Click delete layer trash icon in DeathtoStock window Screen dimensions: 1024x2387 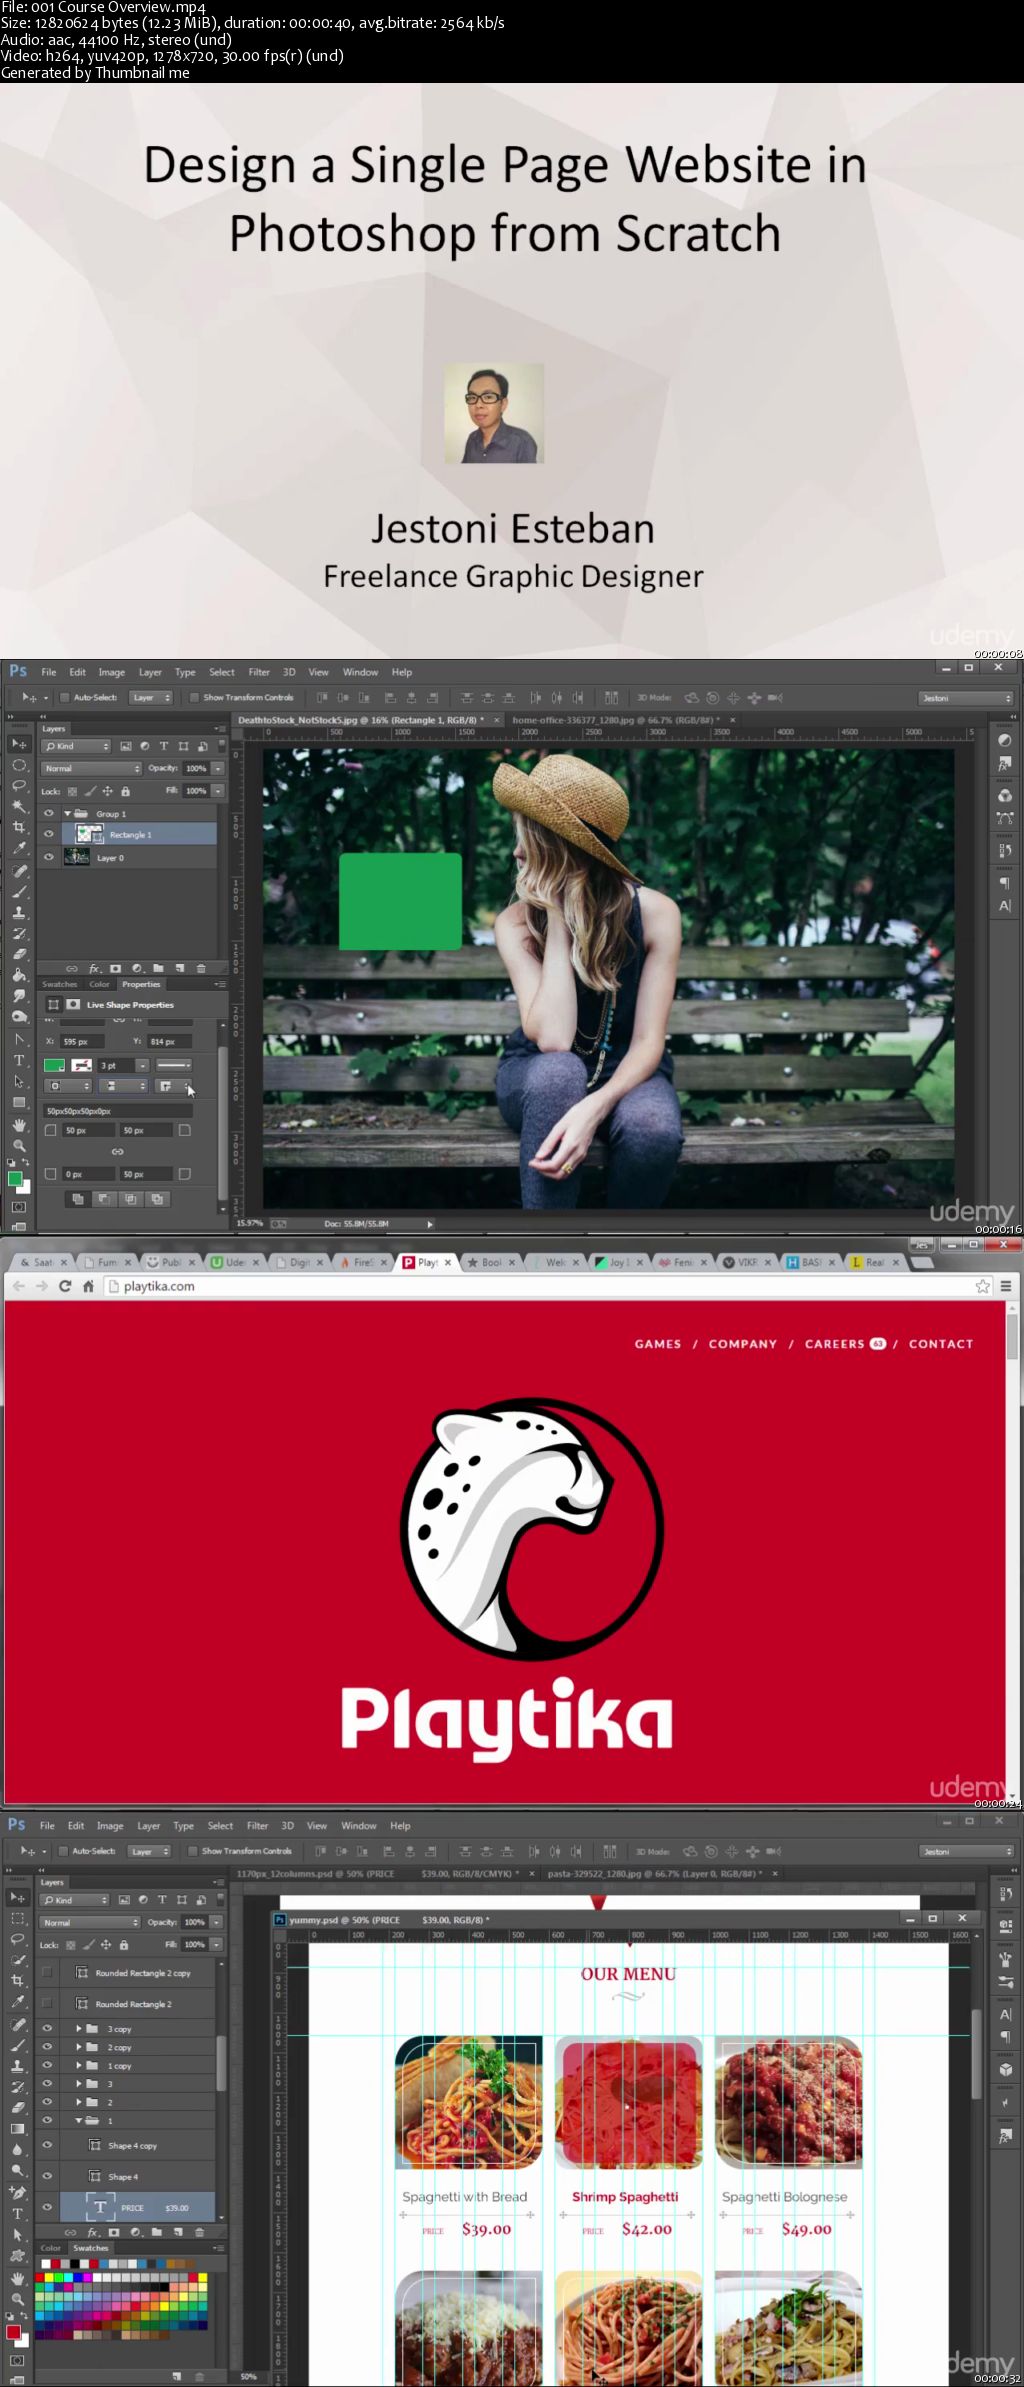click(201, 968)
